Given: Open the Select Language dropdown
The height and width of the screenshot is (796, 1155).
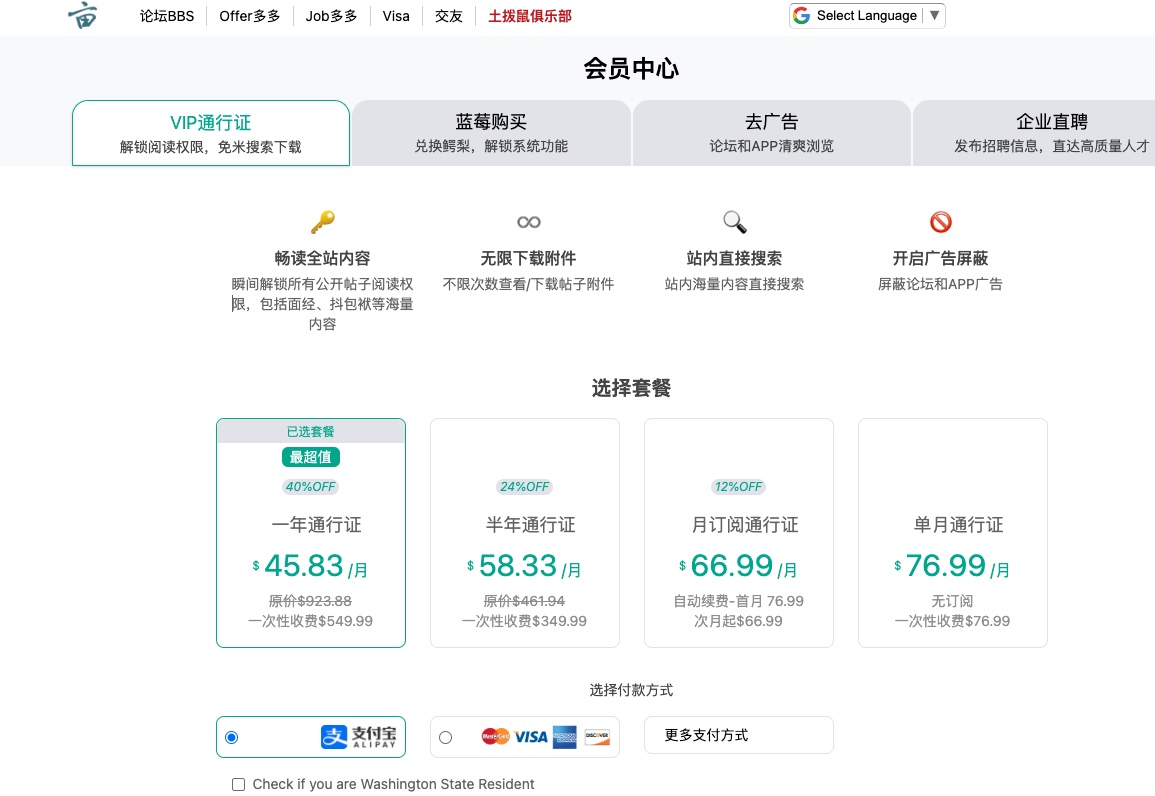Looking at the screenshot, I should coord(867,15).
